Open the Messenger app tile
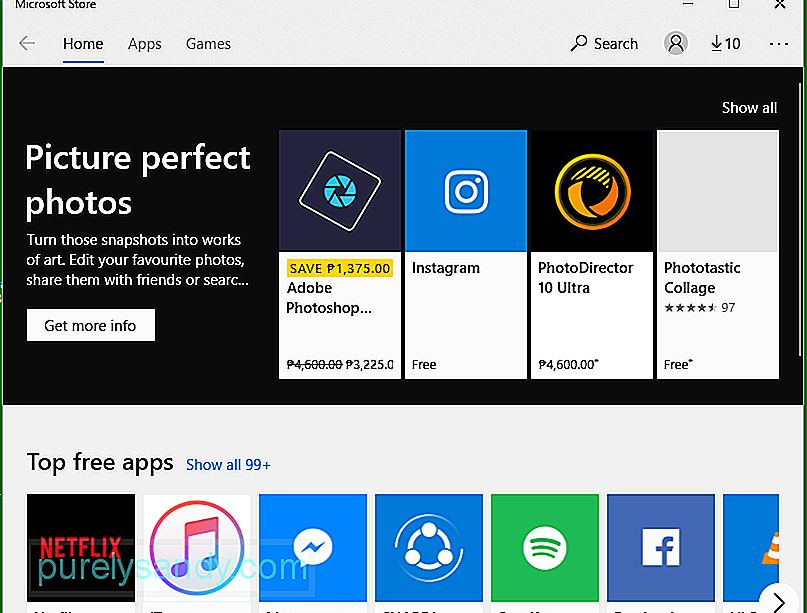Viewport: 807px width, 613px height. pyautogui.click(x=313, y=548)
